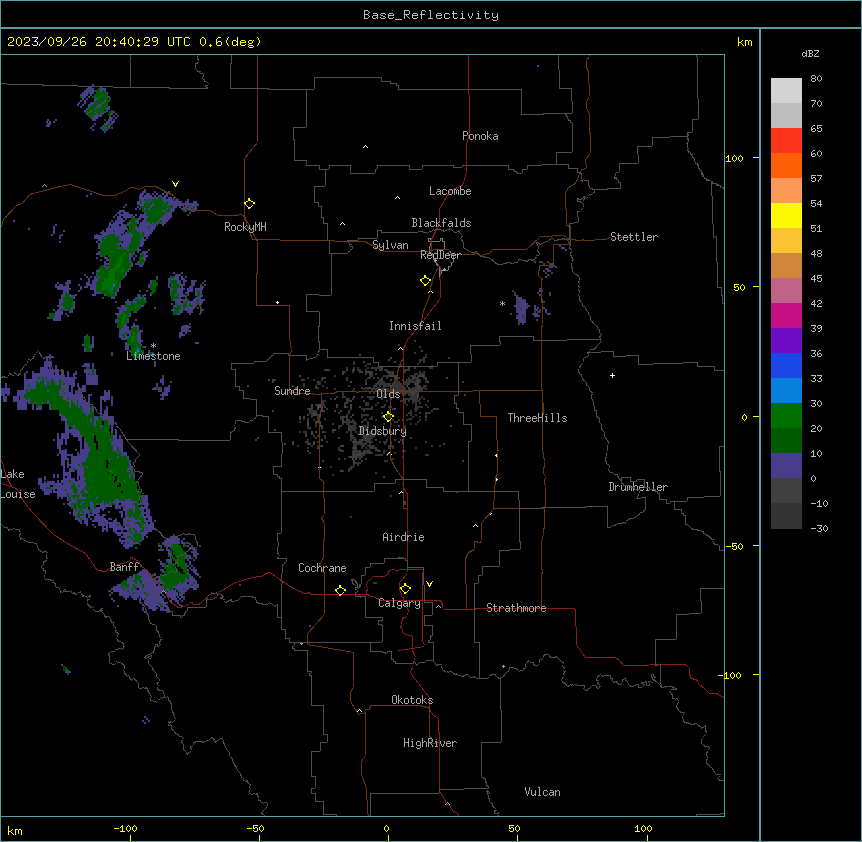Click the yellow marker at Calgary
The height and width of the screenshot is (842, 862).
(x=405, y=589)
